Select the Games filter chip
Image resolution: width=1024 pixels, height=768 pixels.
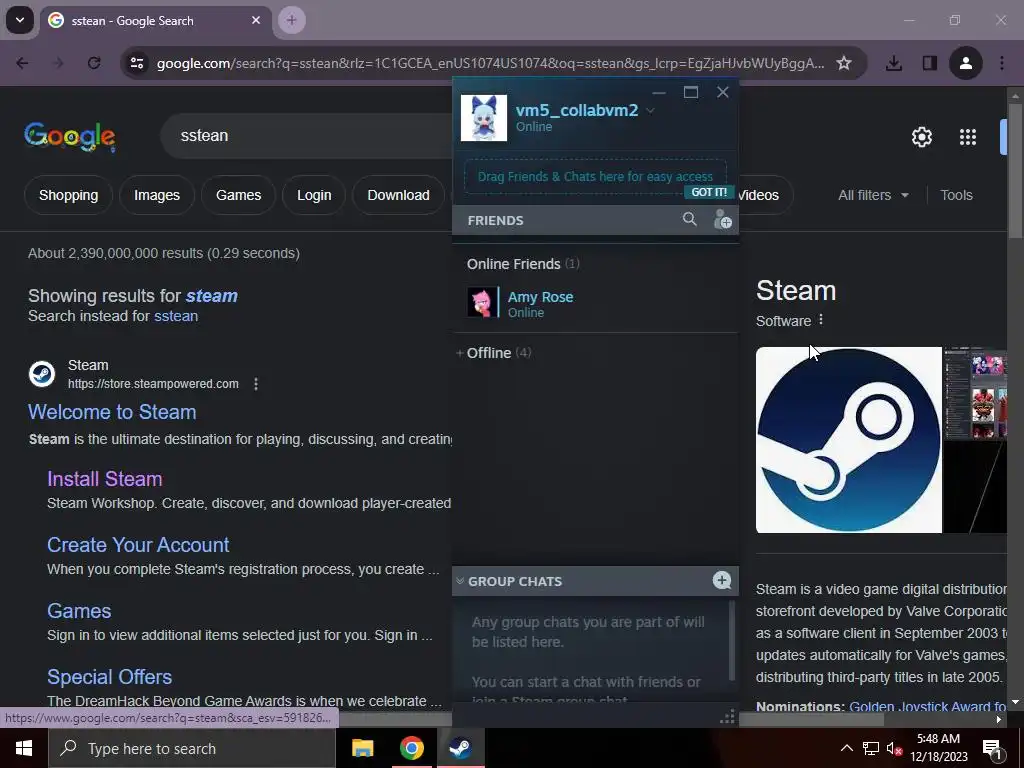pos(238,195)
